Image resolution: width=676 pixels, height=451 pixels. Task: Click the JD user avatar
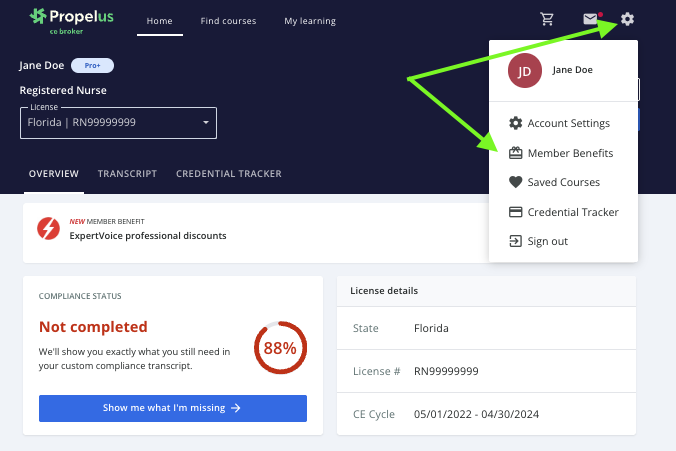(x=524, y=70)
